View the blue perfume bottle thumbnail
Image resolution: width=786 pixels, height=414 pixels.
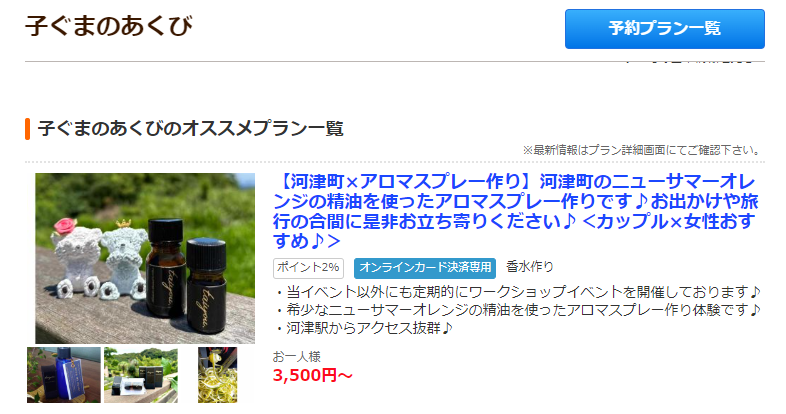click(x=64, y=375)
